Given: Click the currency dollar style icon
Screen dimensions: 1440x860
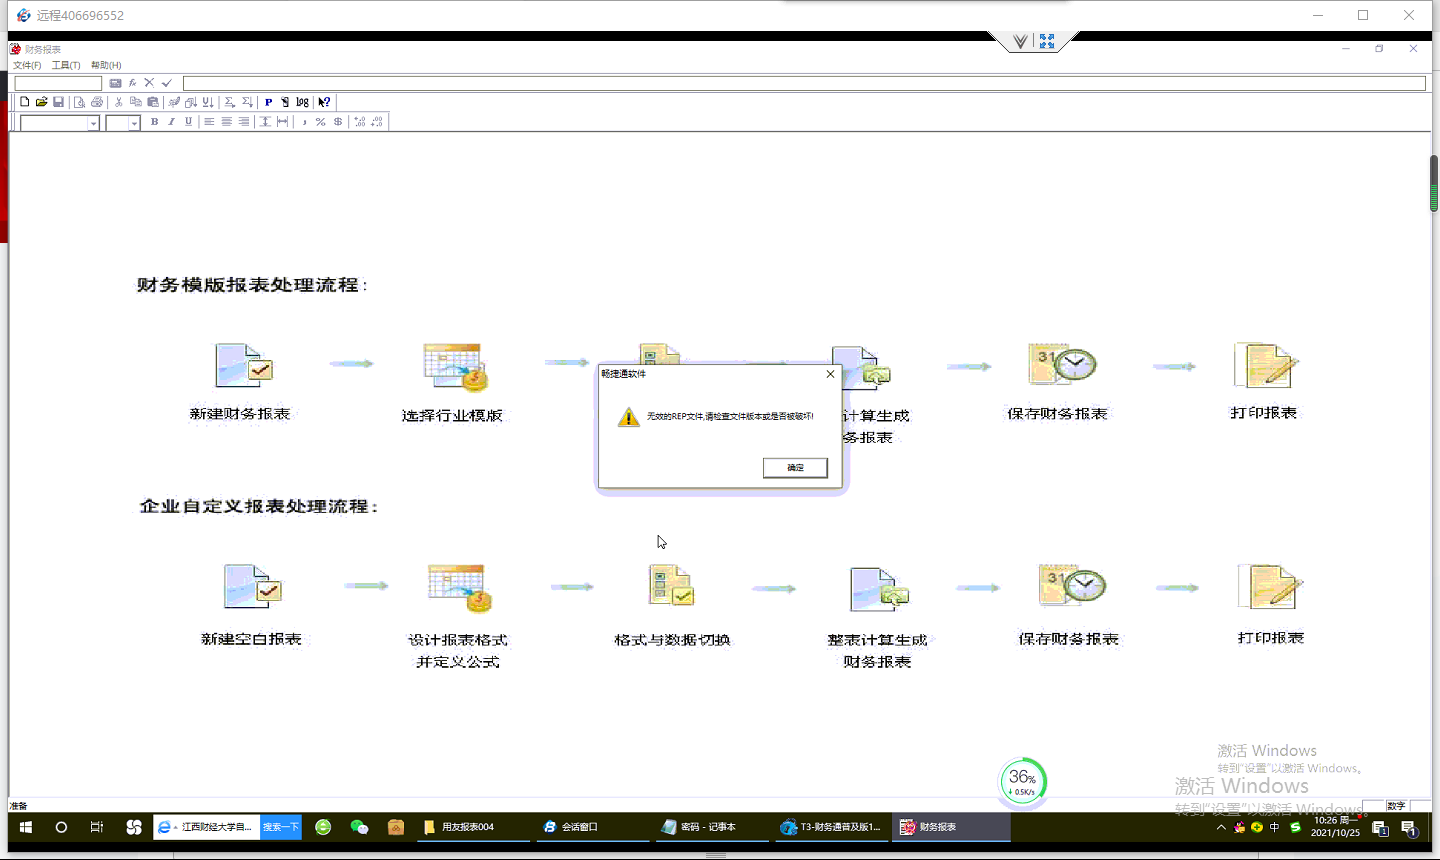Looking at the screenshot, I should (338, 122).
